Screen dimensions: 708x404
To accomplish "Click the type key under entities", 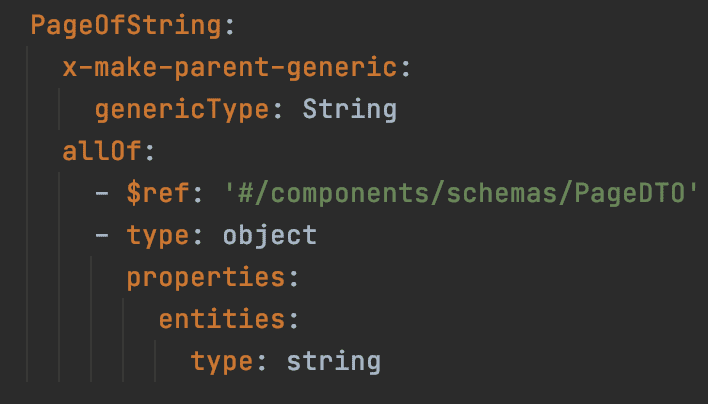I will [x=222, y=361].
